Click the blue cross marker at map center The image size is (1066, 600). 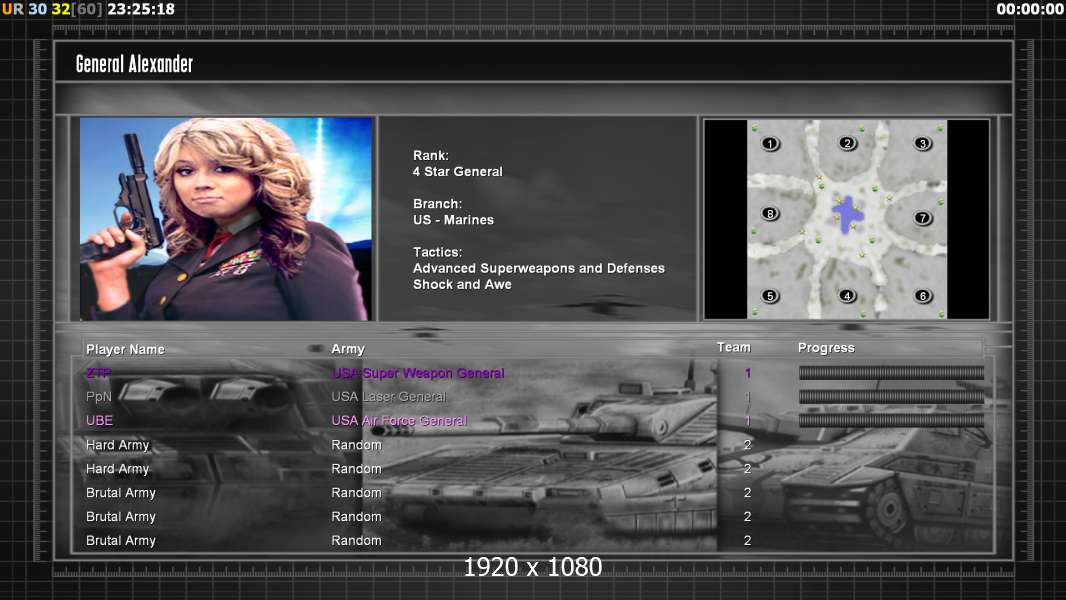(x=848, y=215)
